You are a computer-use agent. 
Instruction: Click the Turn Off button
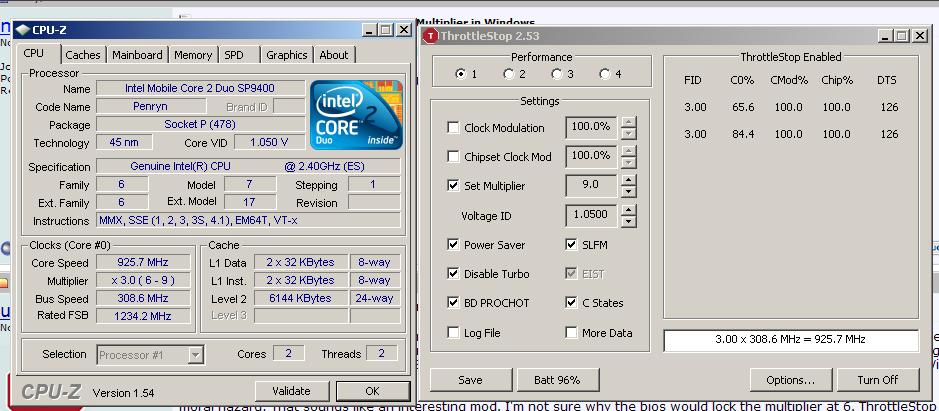click(x=878, y=380)
